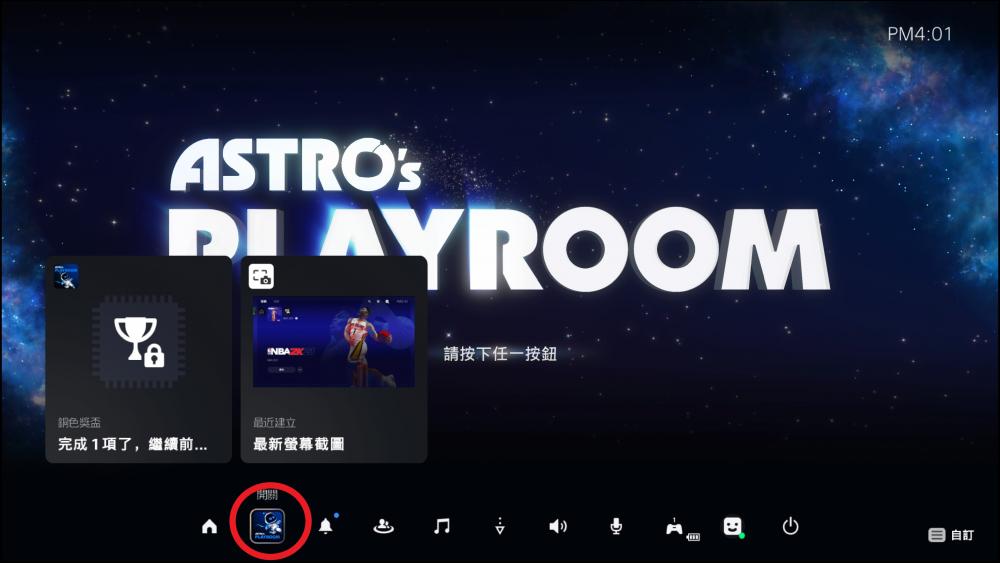Click the NBA 2K screenshot thumbnail
The width and height of the screenshot is (1000, 563).
point(334,342)
